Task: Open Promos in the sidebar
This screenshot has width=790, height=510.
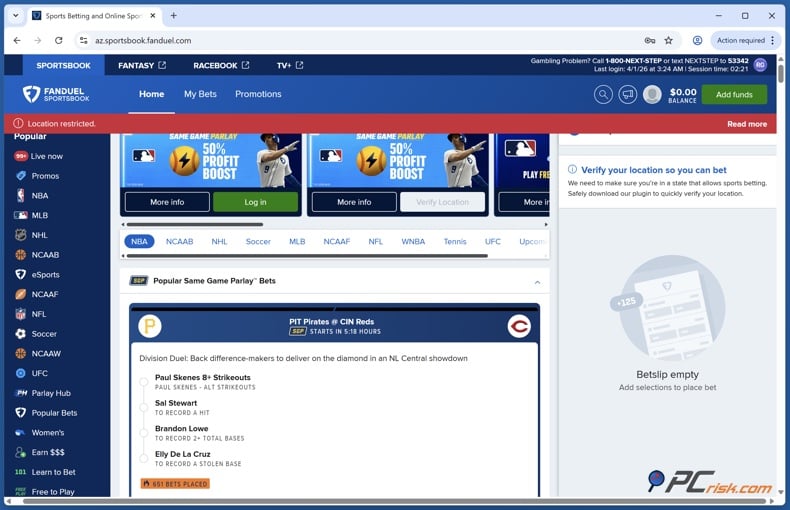Action: 37,176
